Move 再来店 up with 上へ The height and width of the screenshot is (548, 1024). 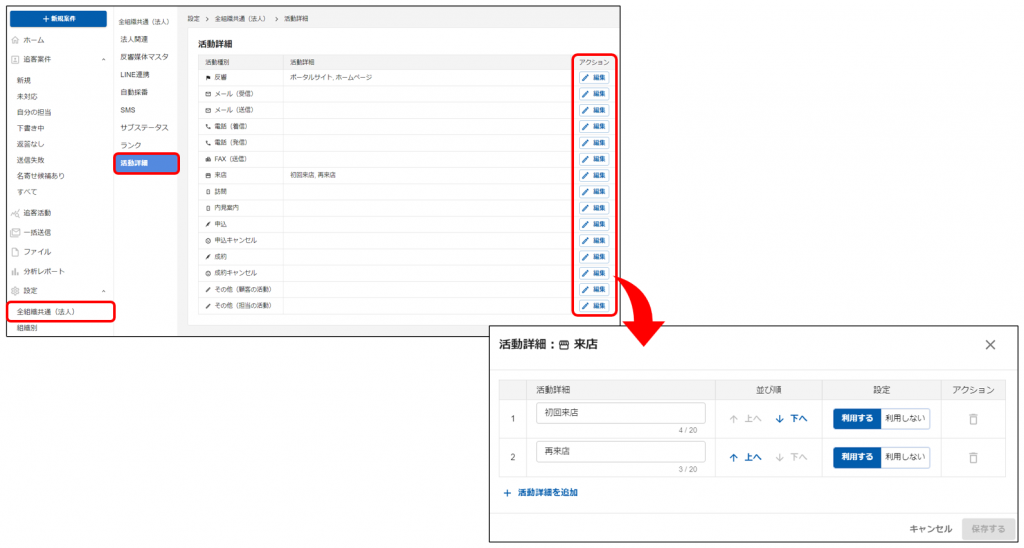[745, 458]
